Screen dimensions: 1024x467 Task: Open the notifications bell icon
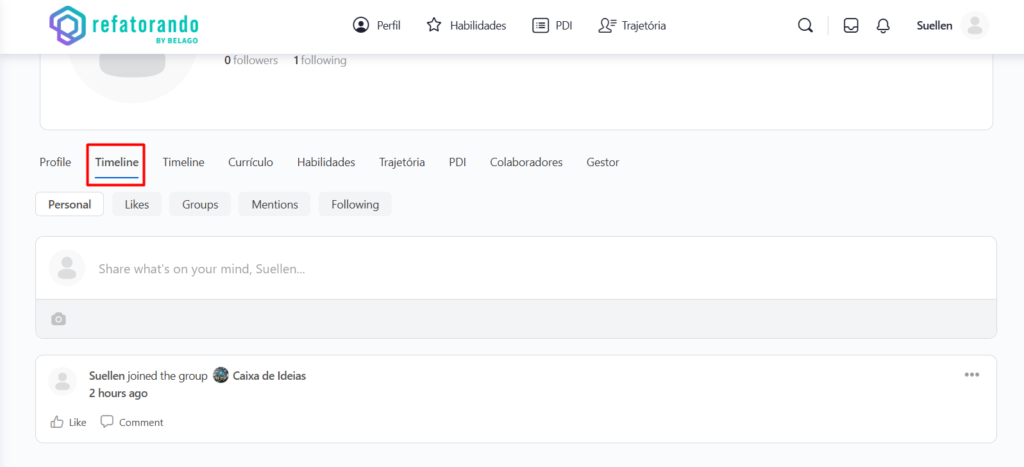coord(883,26)
